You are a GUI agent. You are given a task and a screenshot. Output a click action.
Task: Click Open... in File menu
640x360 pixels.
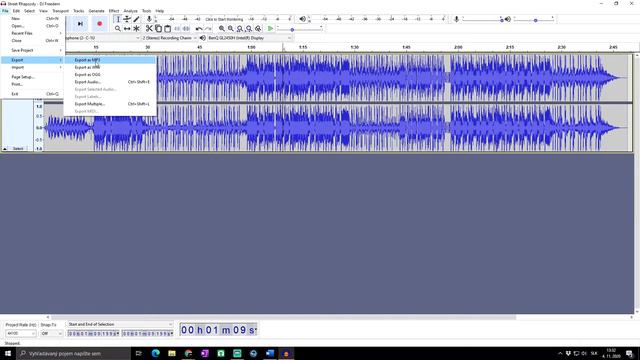click(33, 26)
